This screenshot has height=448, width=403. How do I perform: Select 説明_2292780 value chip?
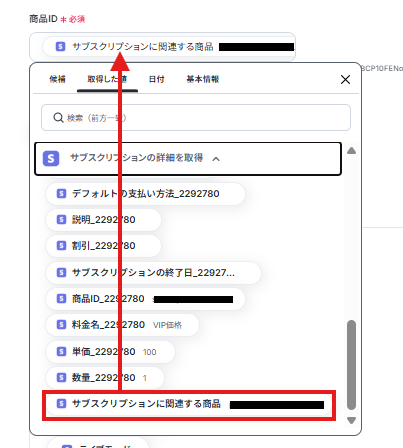(103, 220)
